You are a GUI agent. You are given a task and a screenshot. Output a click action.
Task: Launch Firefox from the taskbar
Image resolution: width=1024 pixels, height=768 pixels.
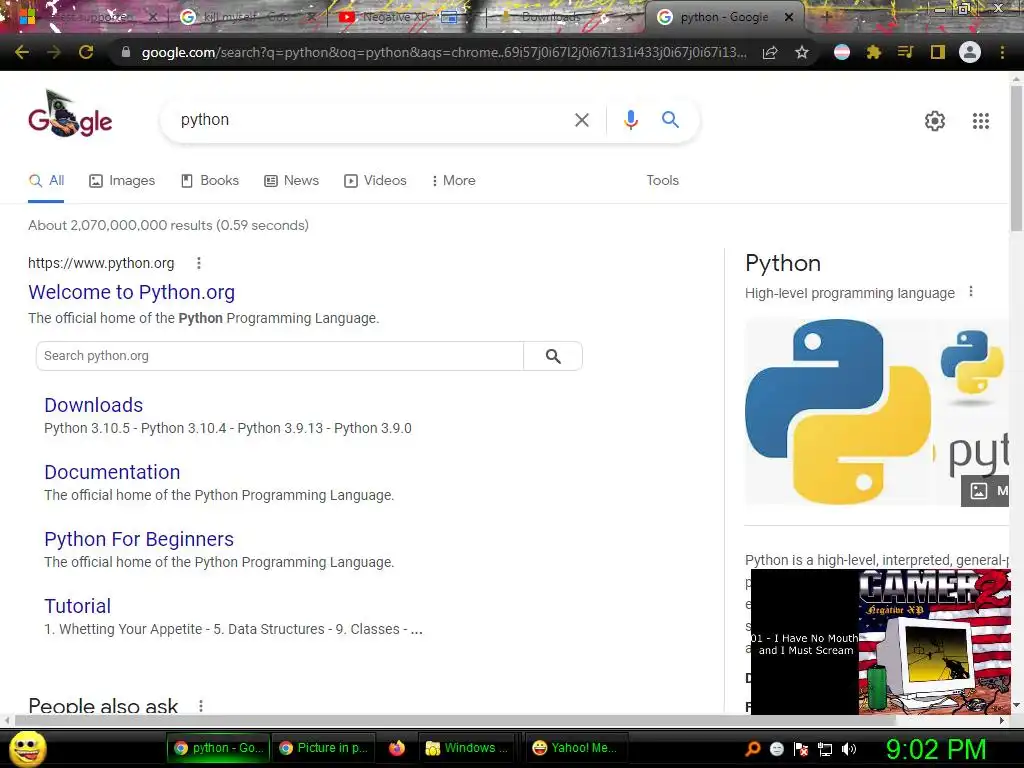(x=396, y=748)
